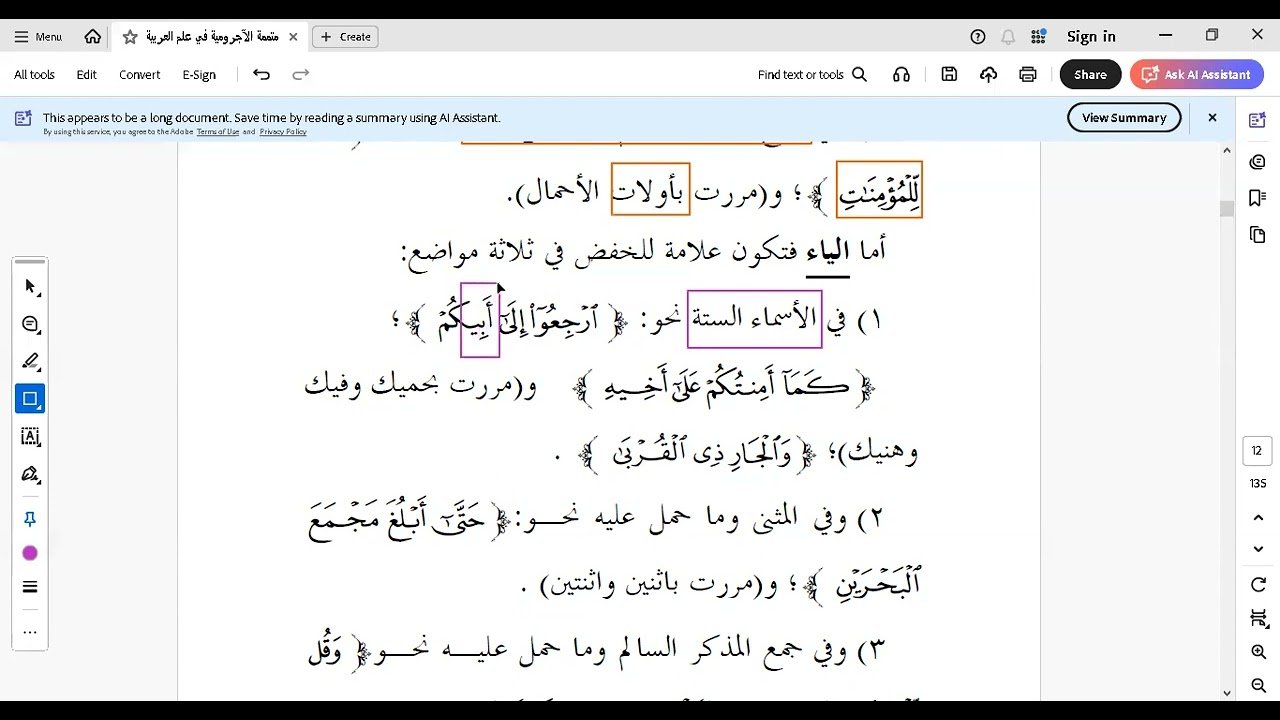
Task: Open the notifications bell icon
Action: point(1008,36)
